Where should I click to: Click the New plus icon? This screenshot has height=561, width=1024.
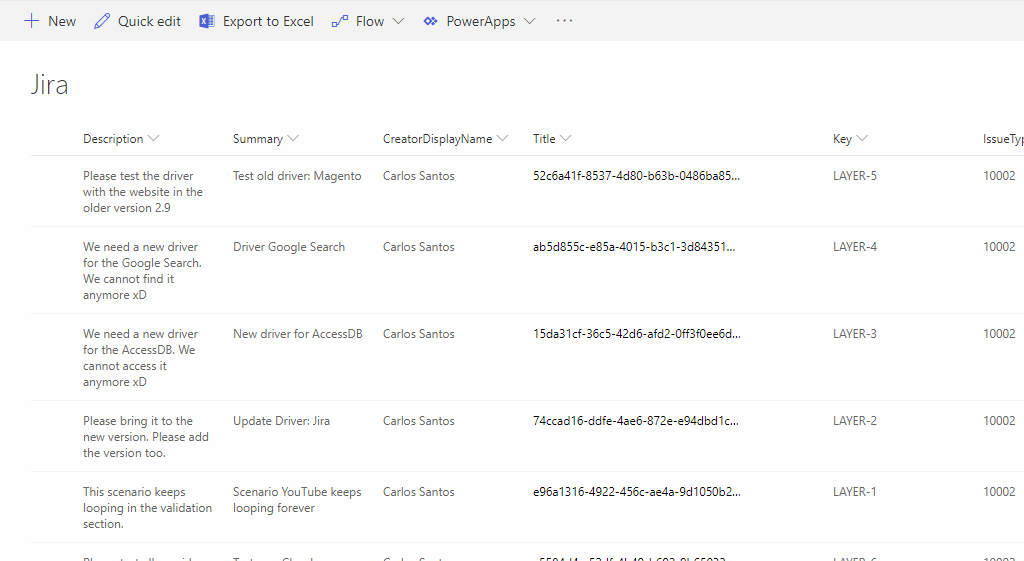coord(32,21)
